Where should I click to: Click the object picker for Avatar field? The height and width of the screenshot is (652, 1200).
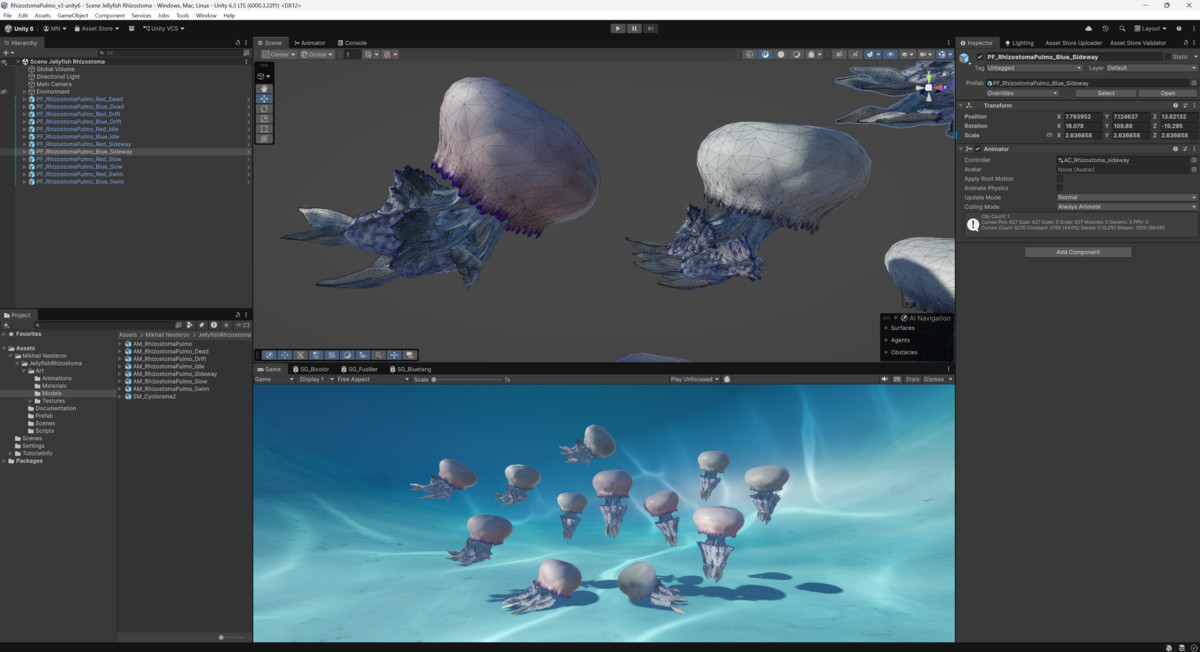[x=1193, y=169]
